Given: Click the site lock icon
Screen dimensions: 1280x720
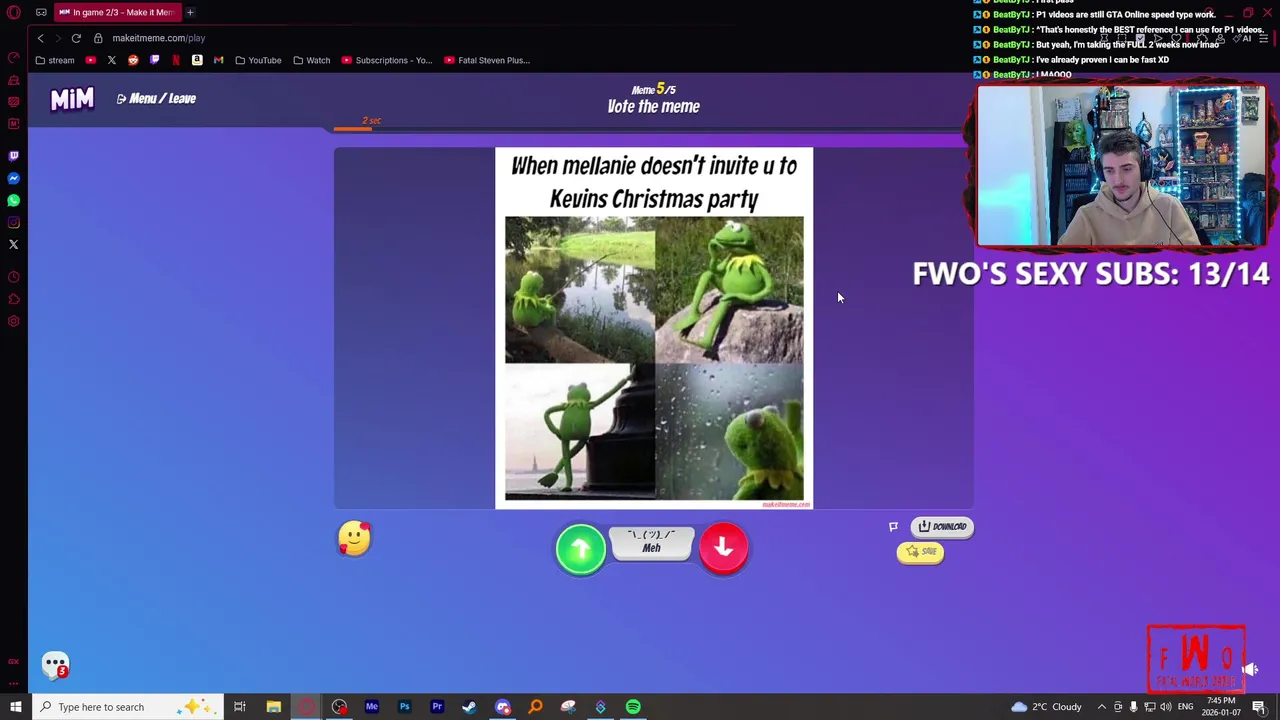Looking at the screenshot, I should [98, 38].
